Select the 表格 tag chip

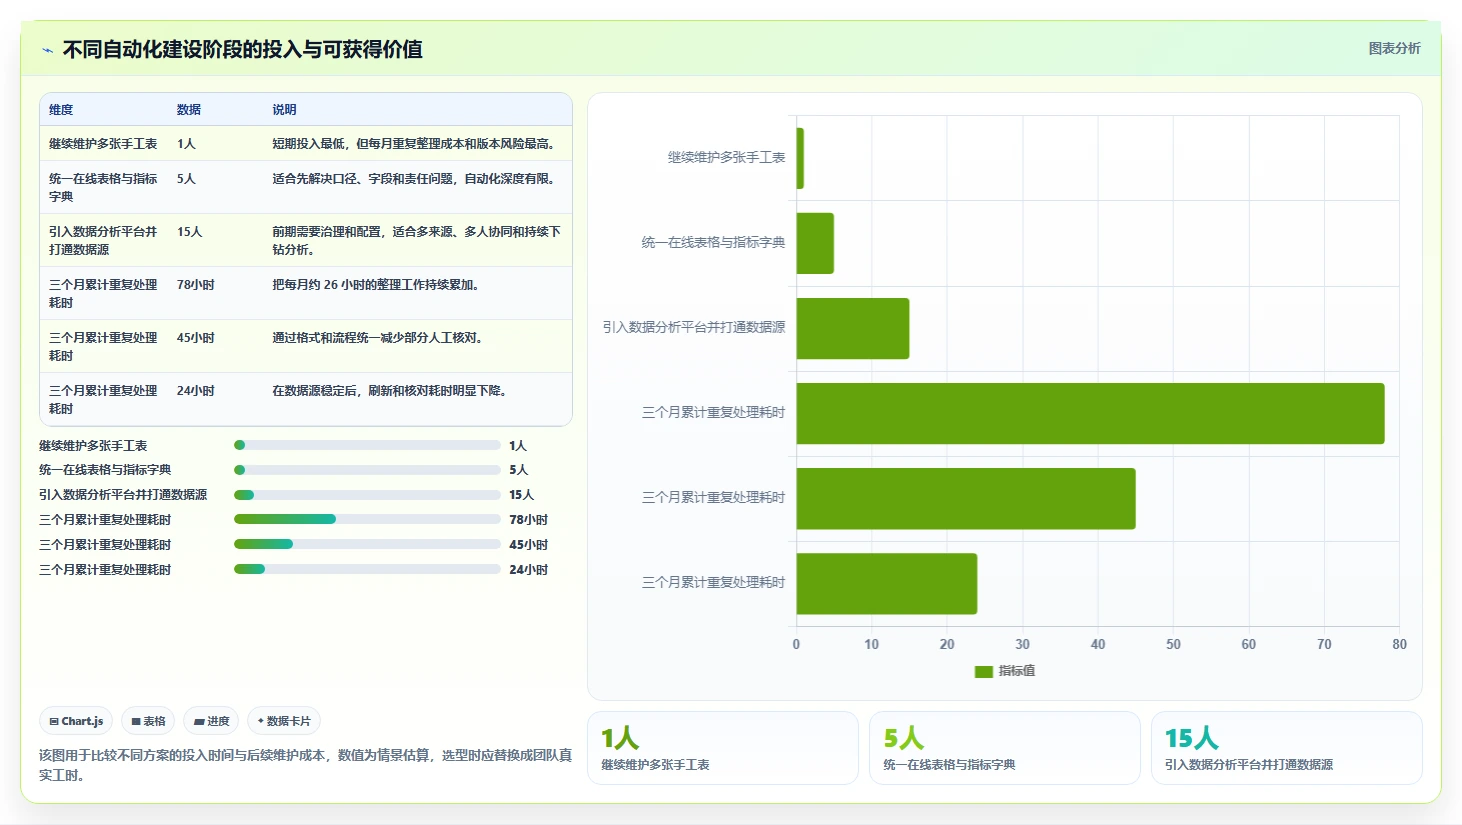tap(148, 721)
